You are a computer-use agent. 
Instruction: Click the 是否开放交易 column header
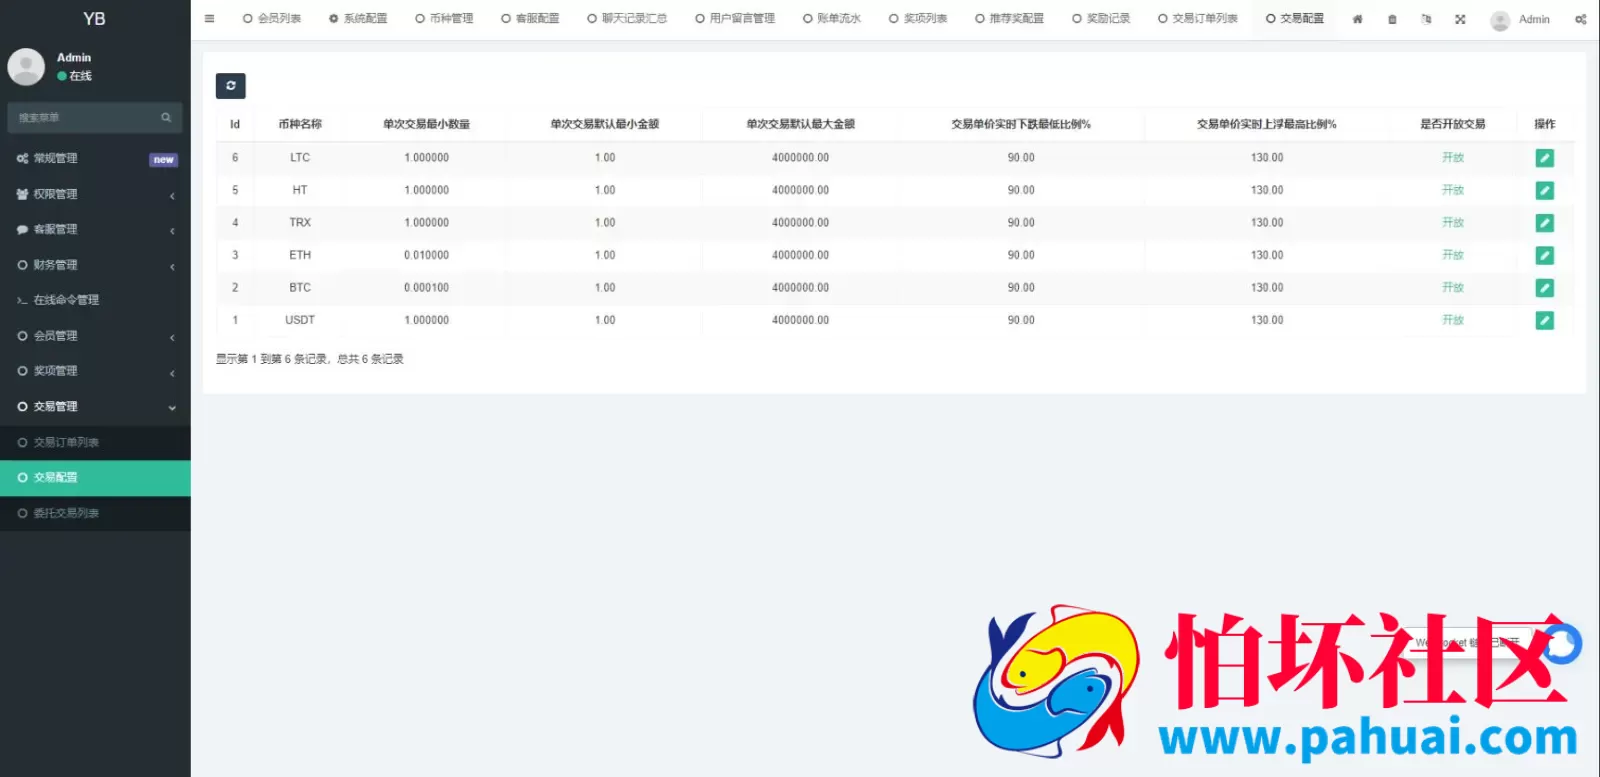(1453, 124)
